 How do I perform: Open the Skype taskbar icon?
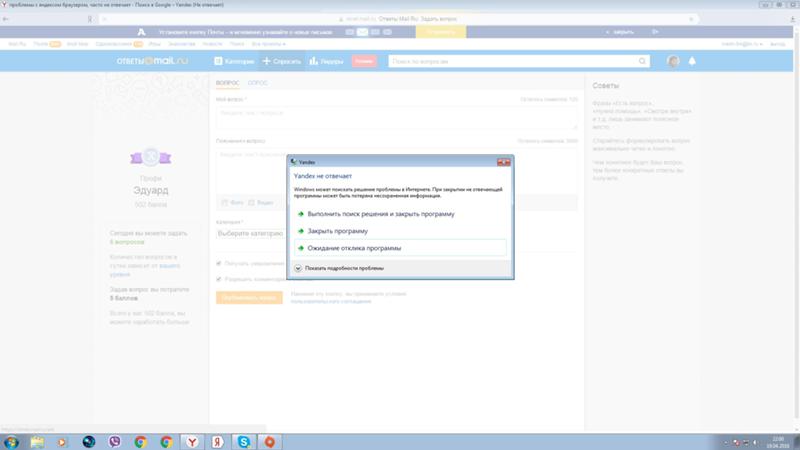243,442
